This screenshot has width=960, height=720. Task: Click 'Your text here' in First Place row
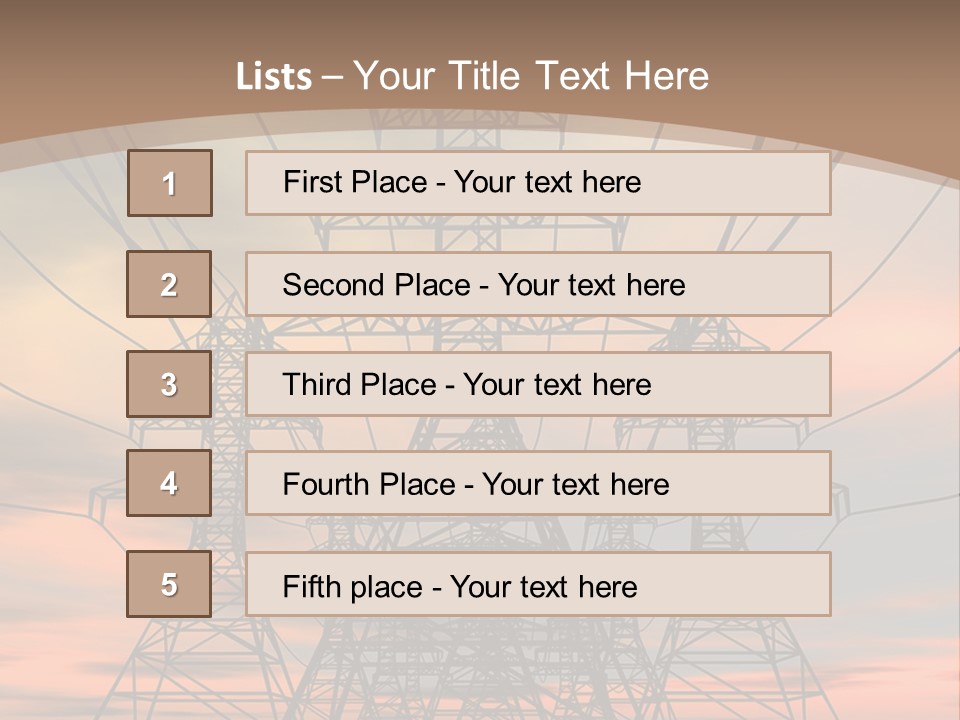pyautogui.click(x=548, y=182)
